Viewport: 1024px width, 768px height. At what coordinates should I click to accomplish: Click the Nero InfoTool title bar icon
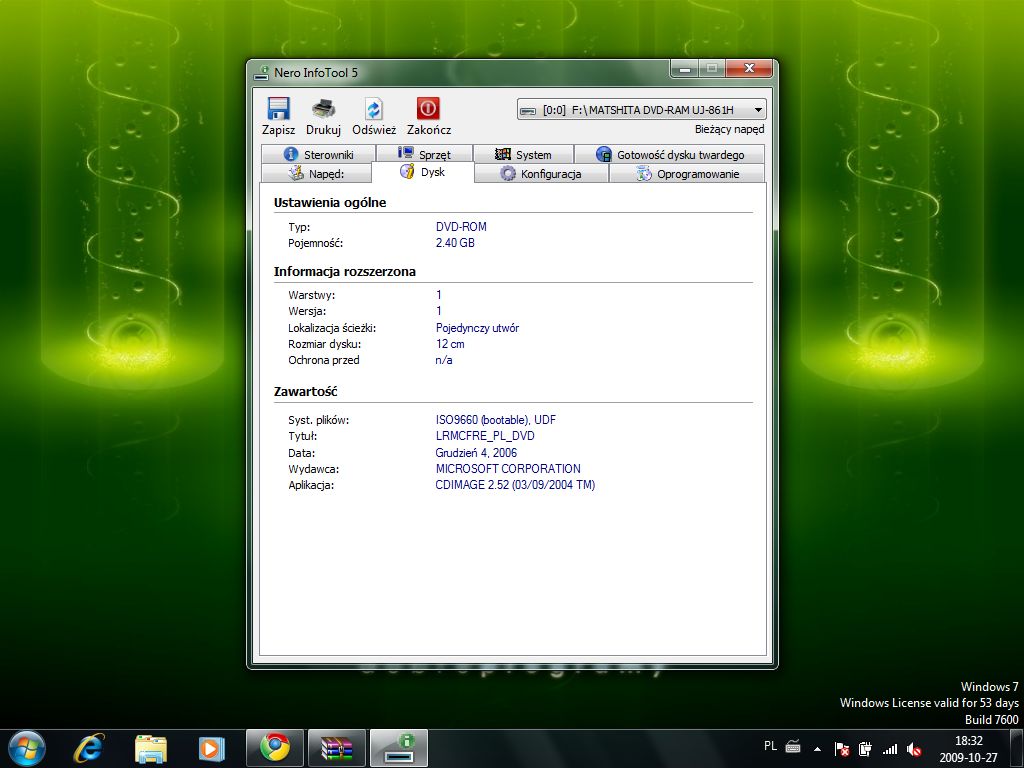[x=263, y=72]
